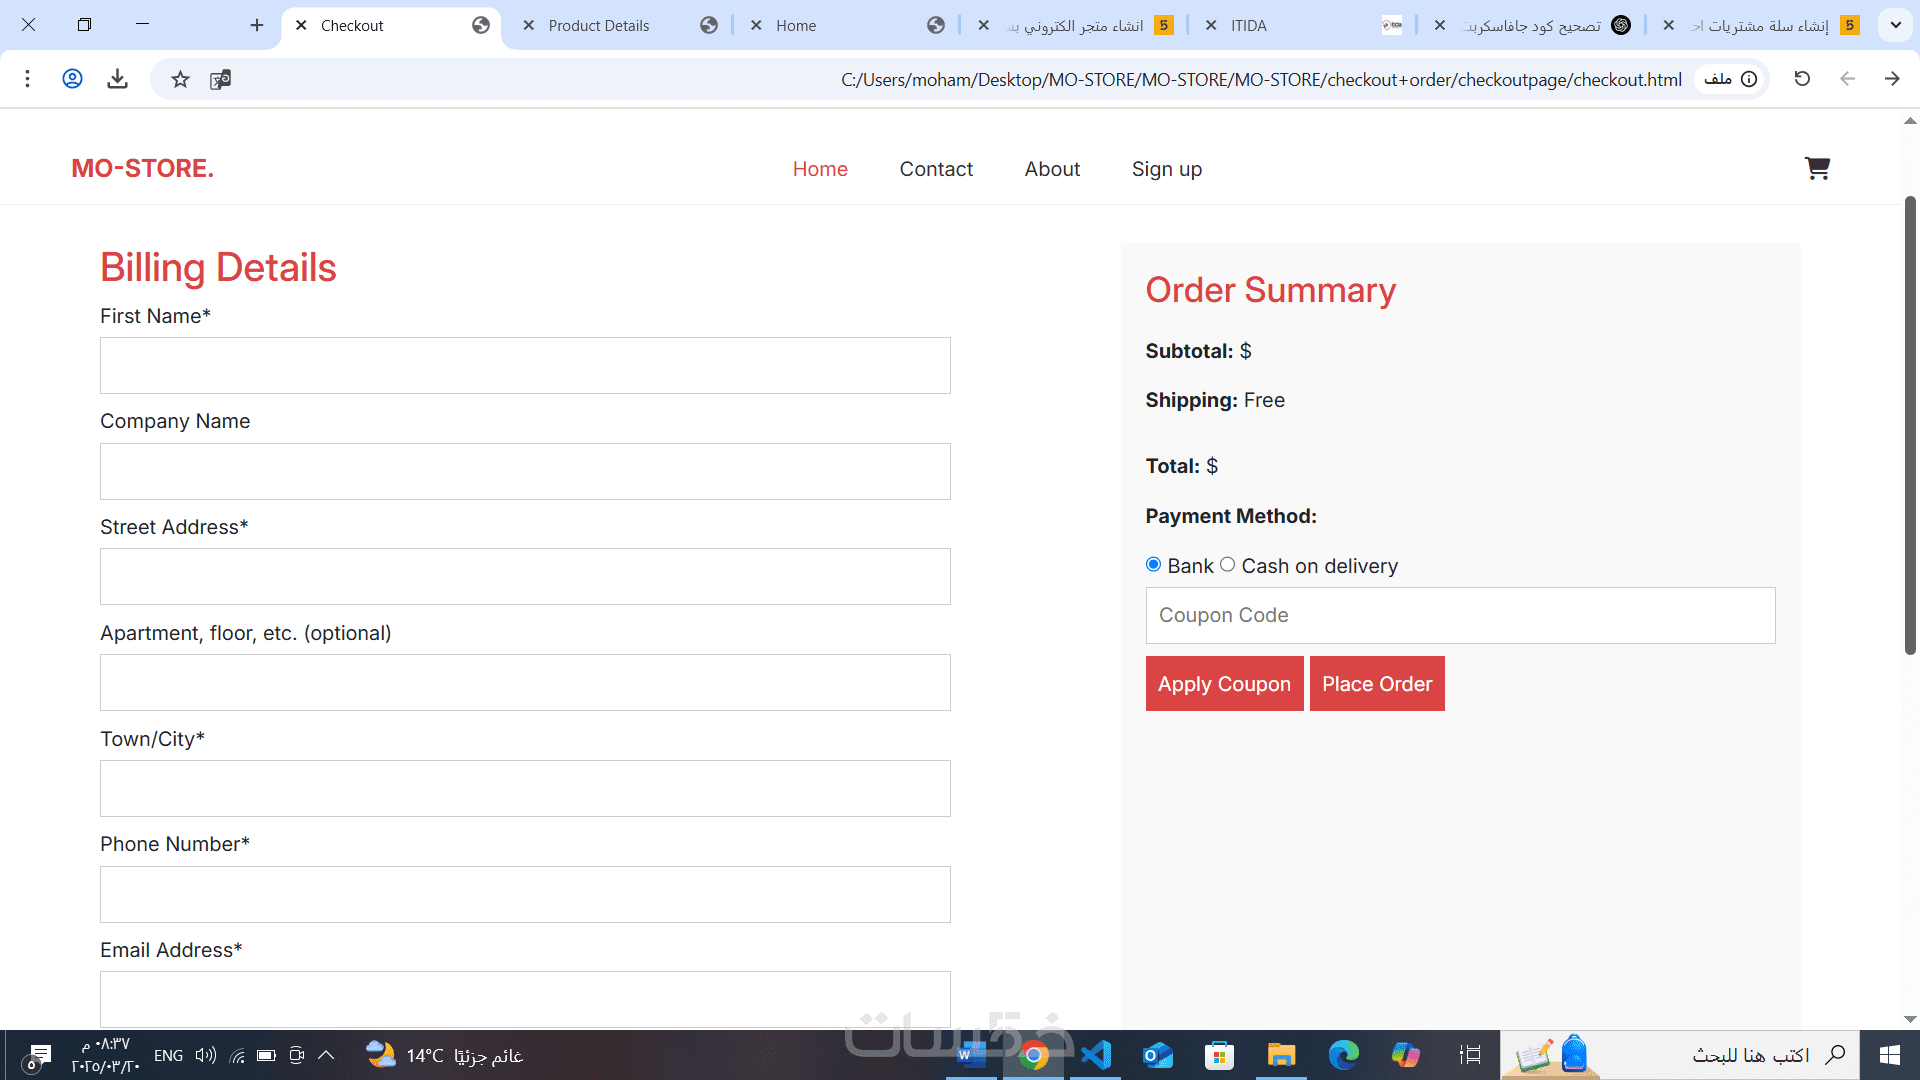Viewport: 1920px width, 1080px height.
Task: Click the Coupon Code field
Action: (x=1460, y=615)
